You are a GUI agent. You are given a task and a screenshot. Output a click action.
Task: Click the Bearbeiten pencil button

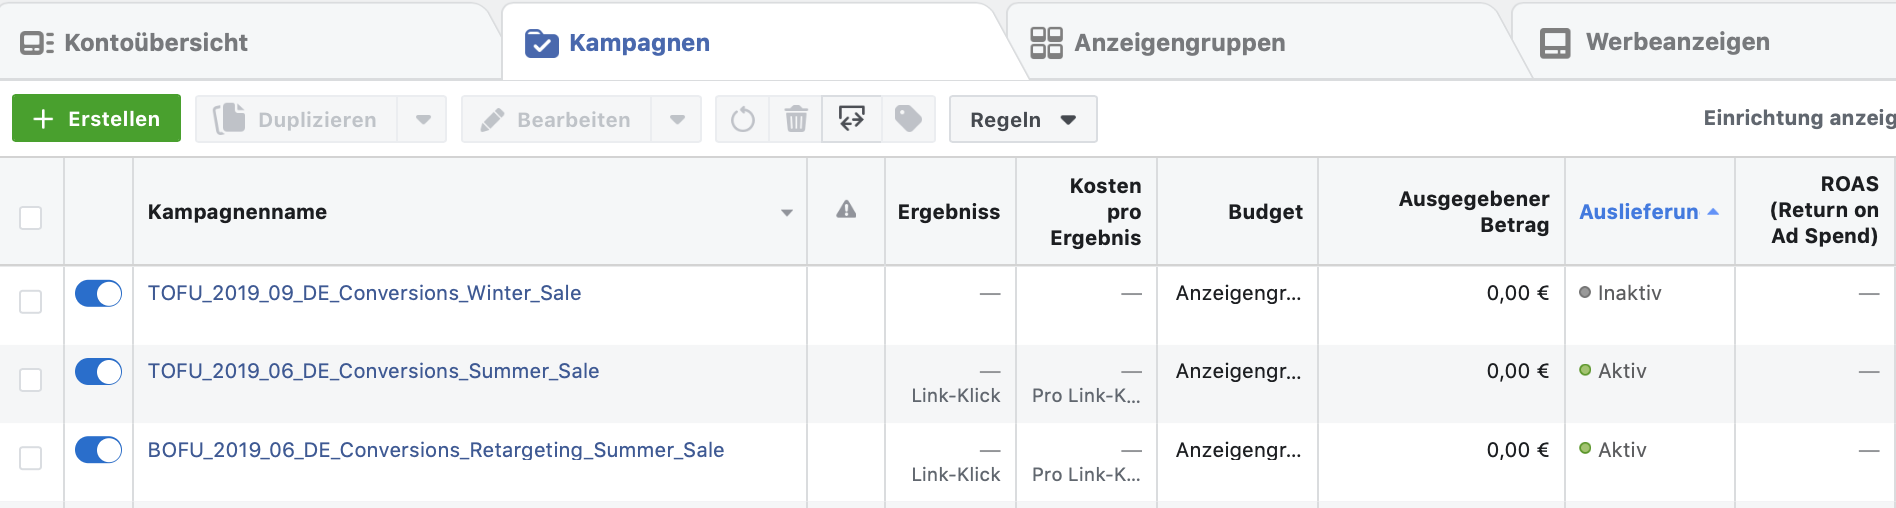click(x=556, y=119)
